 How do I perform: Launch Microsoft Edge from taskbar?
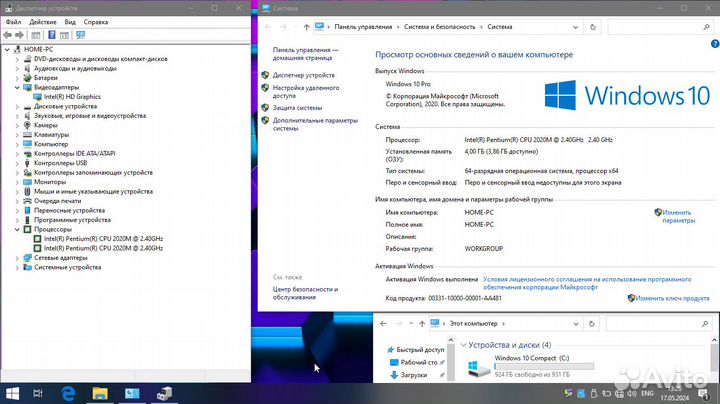68,393
